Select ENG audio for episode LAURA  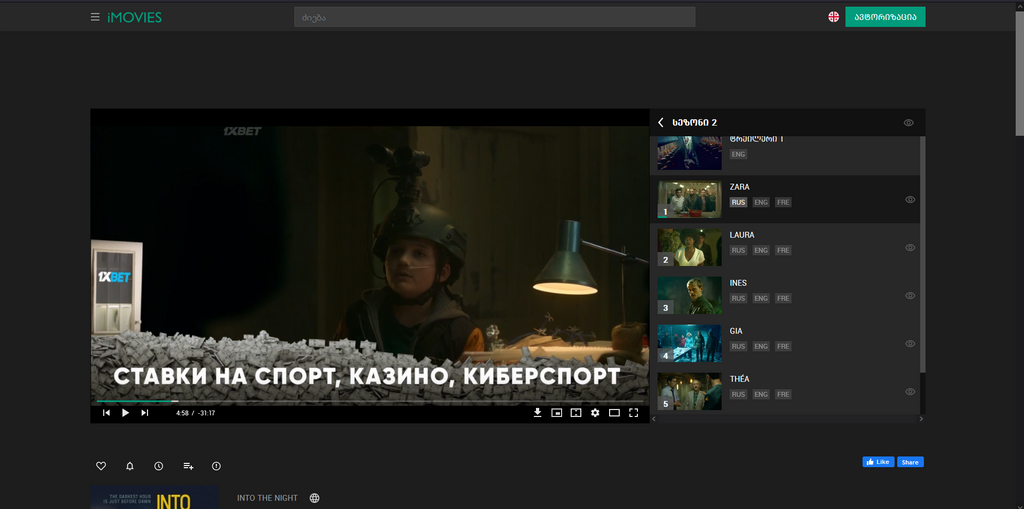(761, 250)
